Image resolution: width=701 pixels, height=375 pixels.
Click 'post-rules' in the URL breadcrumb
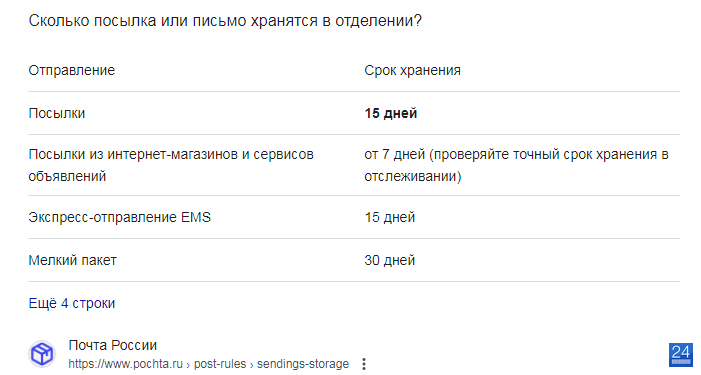point(220,364)
